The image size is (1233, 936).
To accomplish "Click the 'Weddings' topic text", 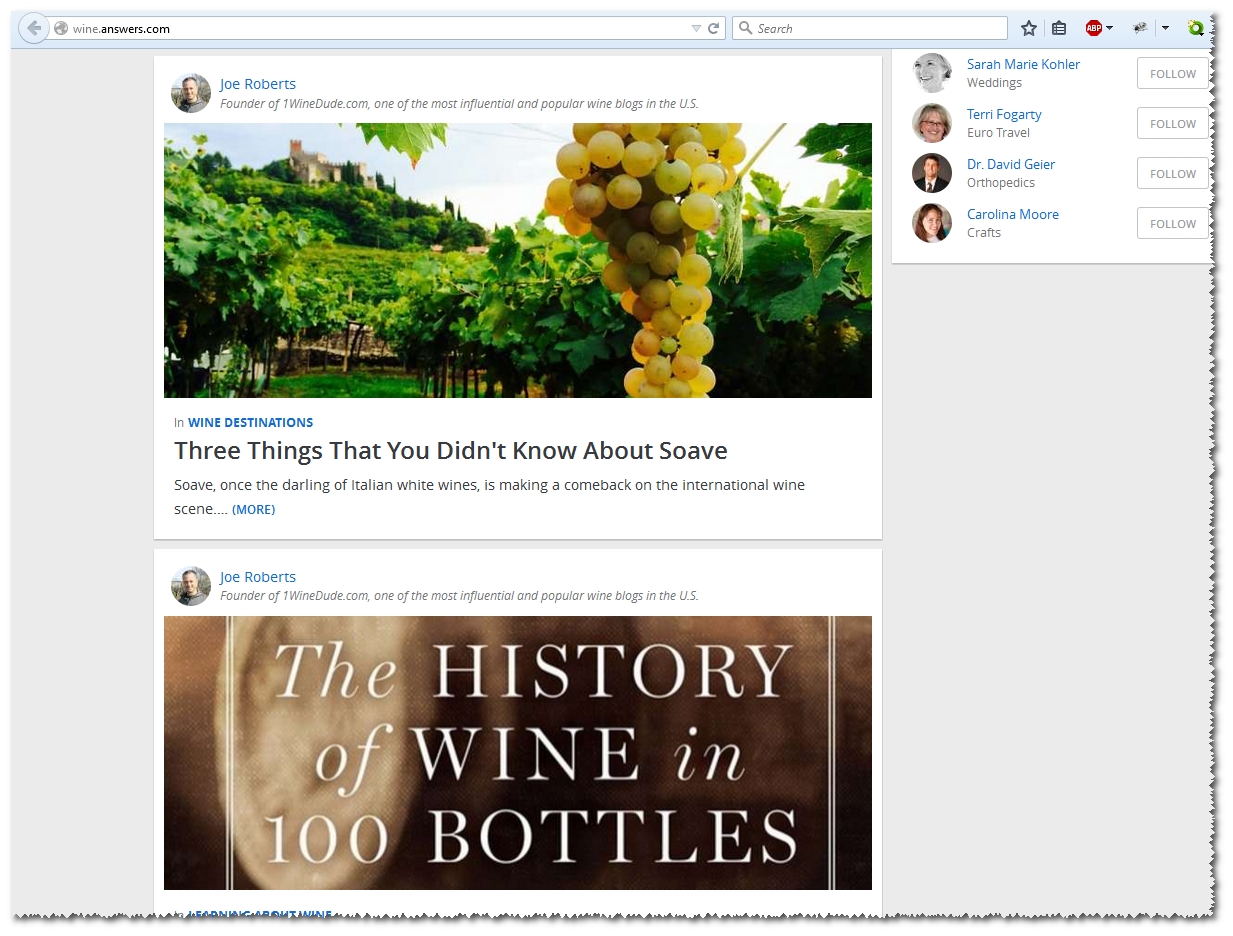I will point(994,83).
